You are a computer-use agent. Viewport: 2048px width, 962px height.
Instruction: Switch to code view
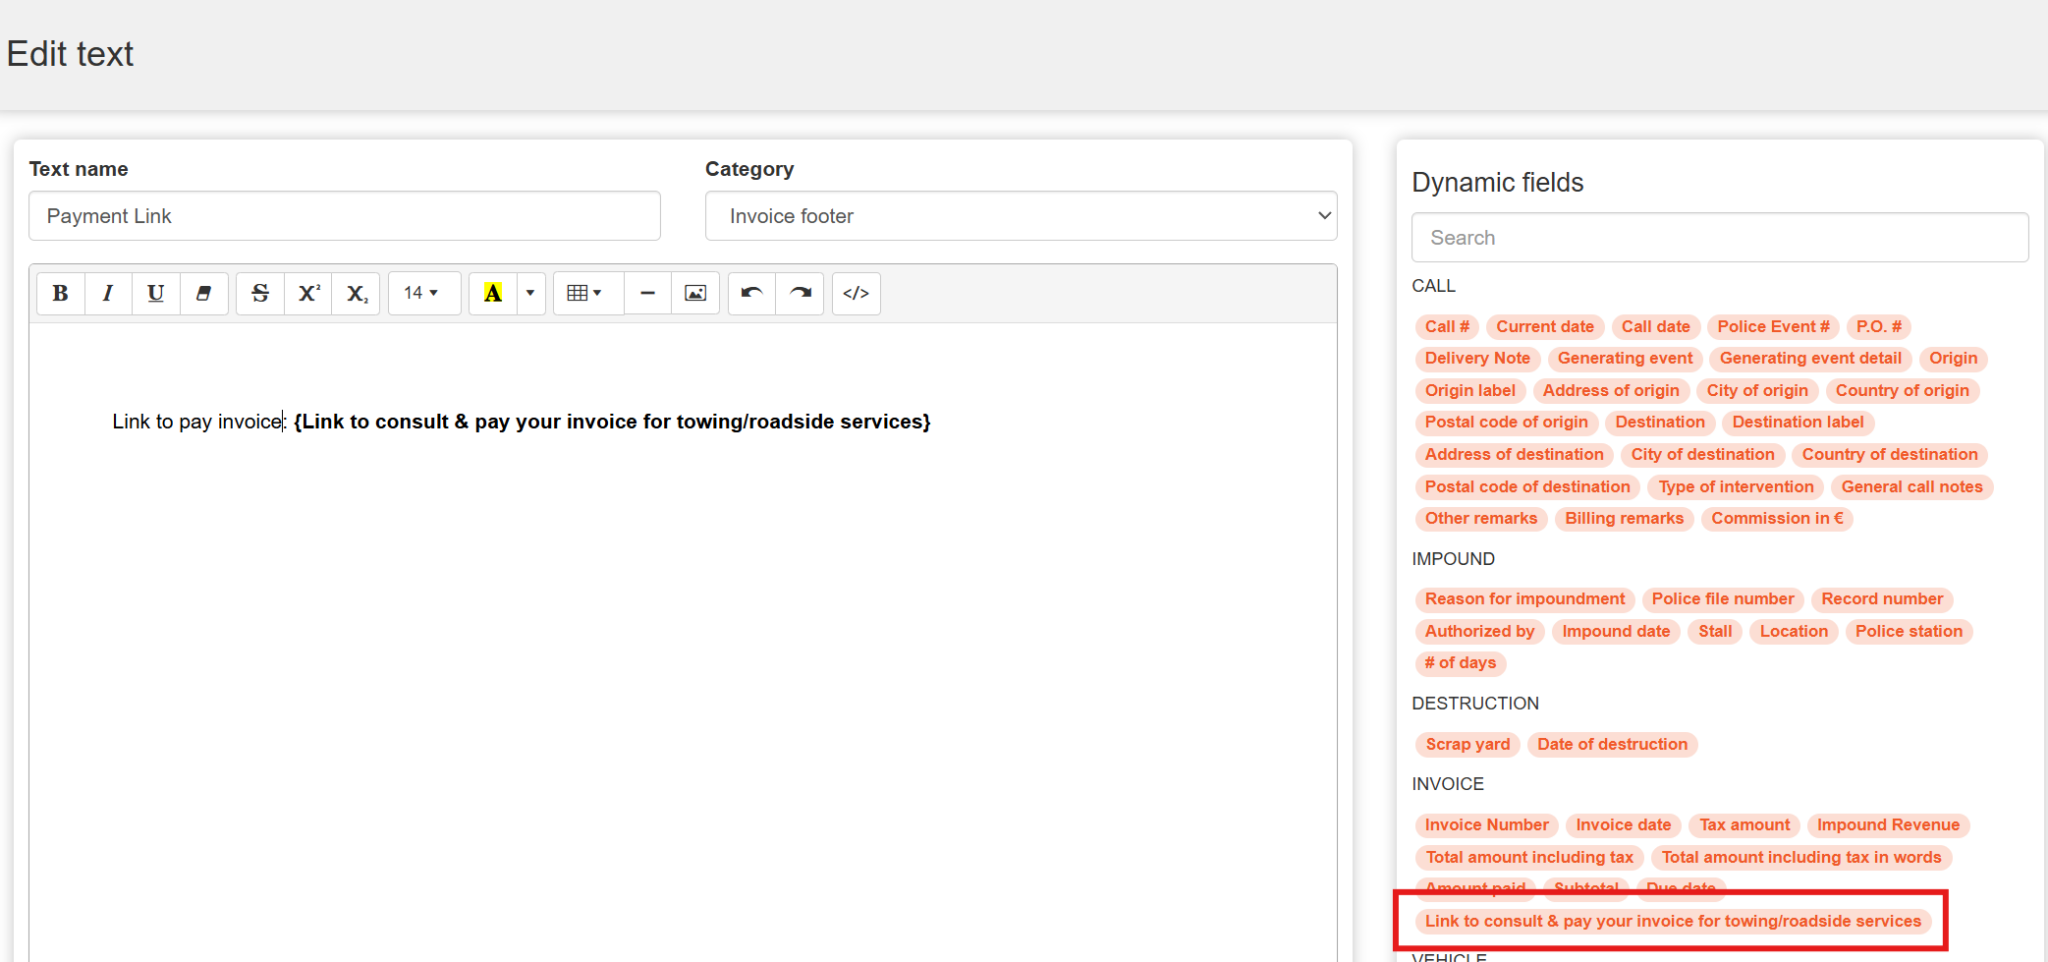point(856,293)
